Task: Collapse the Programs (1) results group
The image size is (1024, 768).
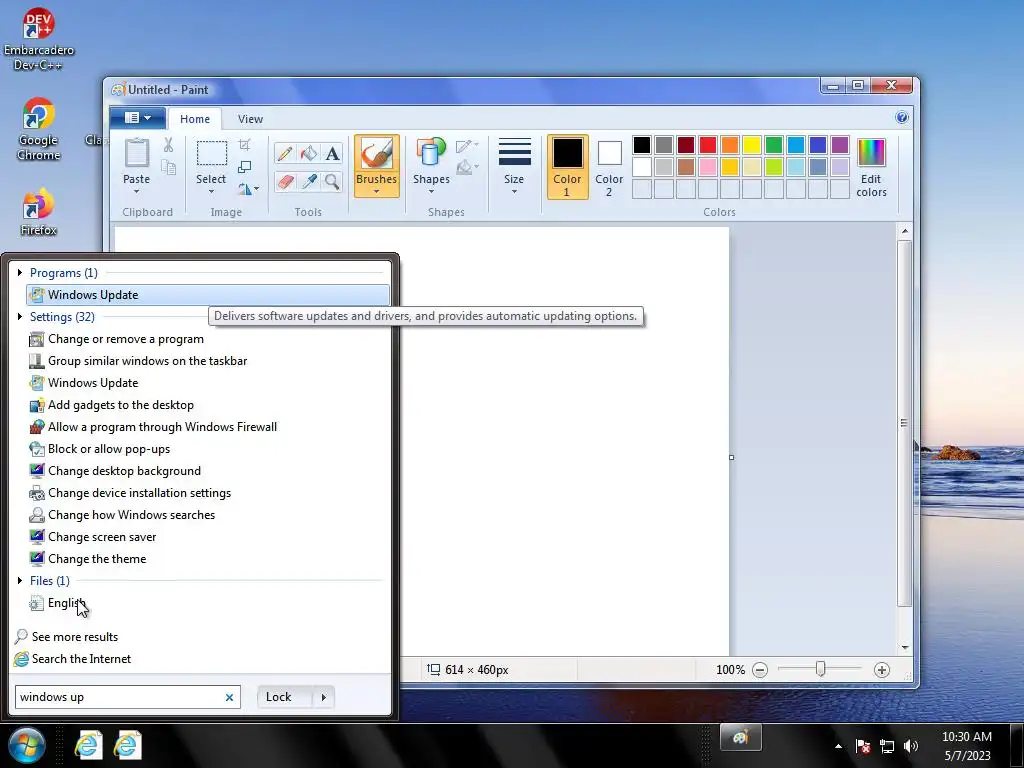Action: click(x=20, y=272)
